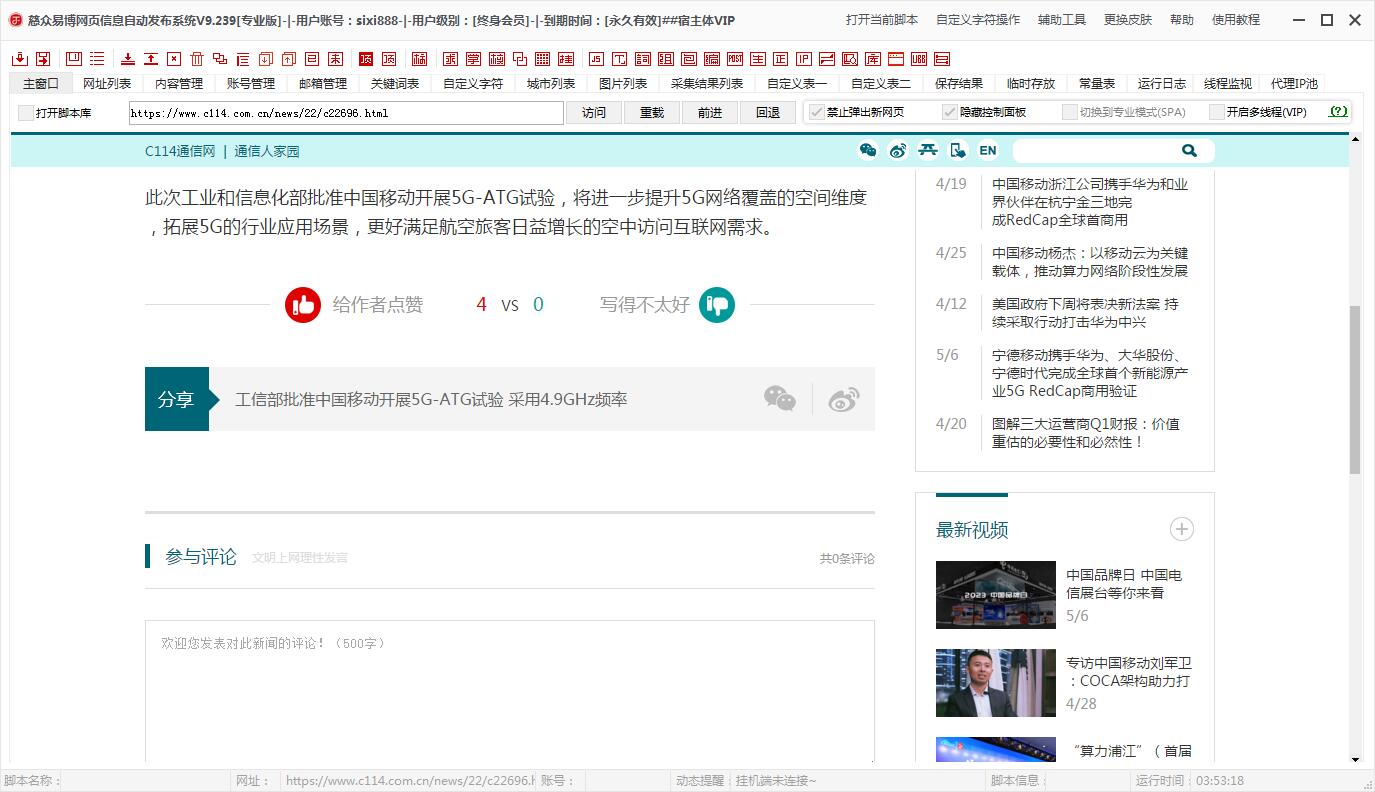Open the 辅助工具 menu
The image size is (1375, 792).
pos(1062,20)
